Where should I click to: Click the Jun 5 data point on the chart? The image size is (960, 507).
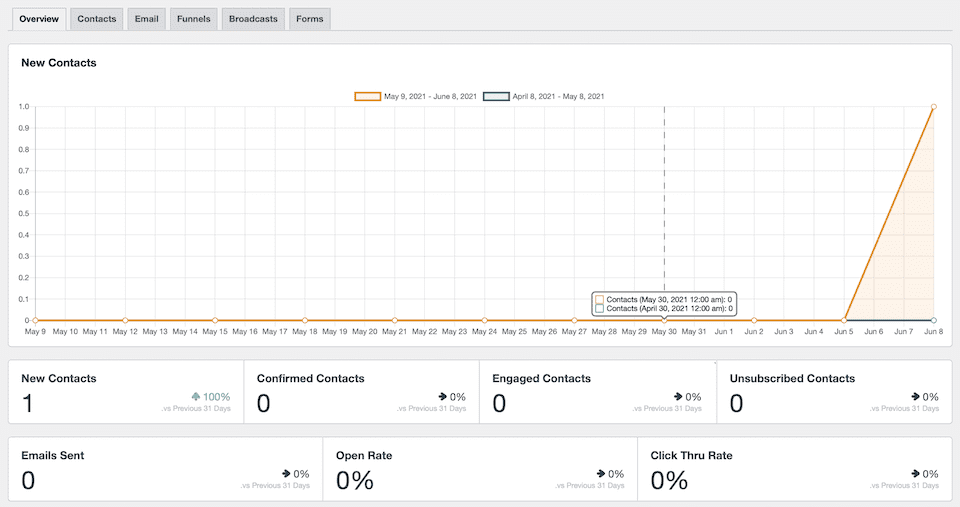coord(844,320)
